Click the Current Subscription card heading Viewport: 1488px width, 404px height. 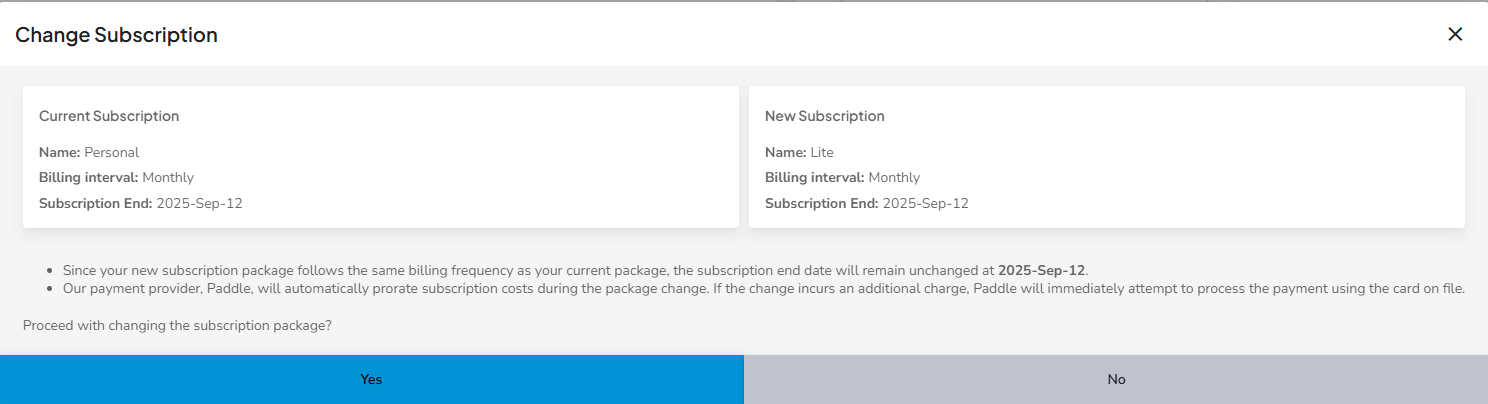click(109, 116)
